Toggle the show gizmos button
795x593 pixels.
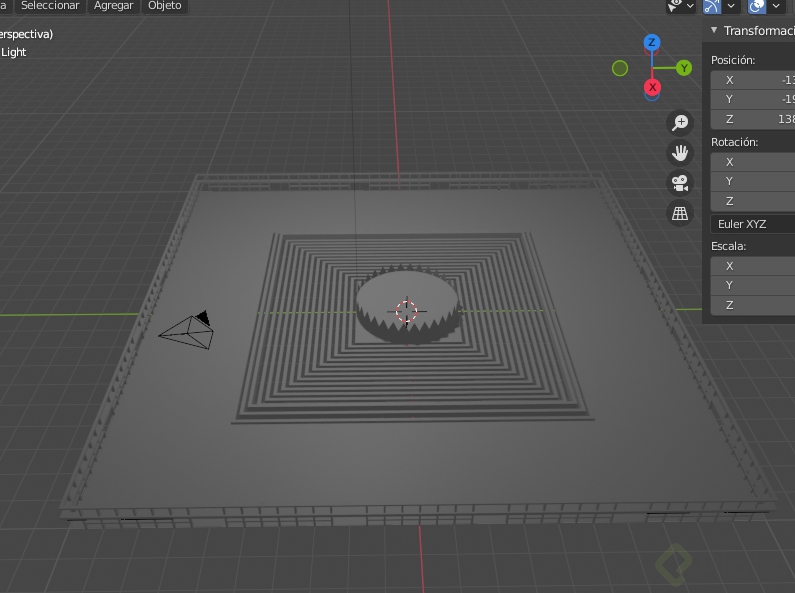[x=712, y=6]
